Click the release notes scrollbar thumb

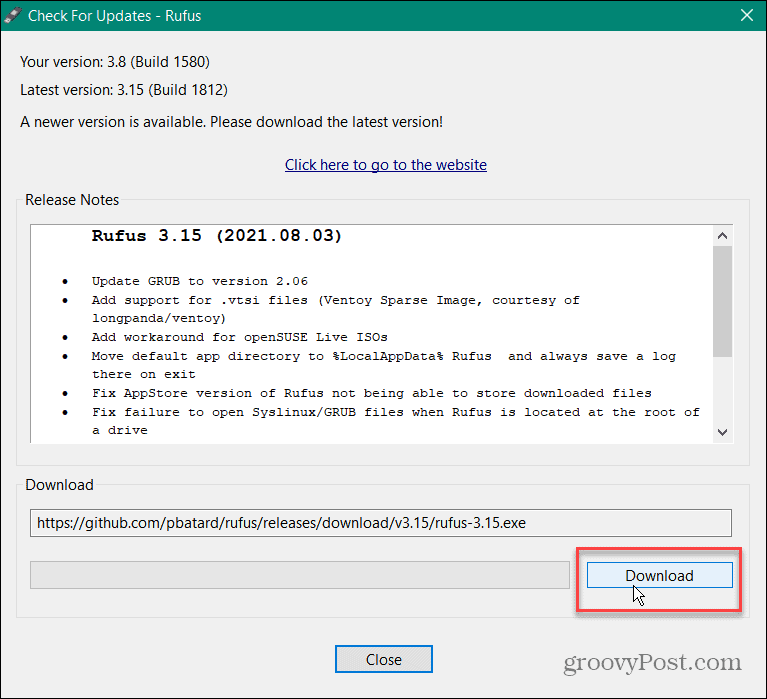click(722, 301)
